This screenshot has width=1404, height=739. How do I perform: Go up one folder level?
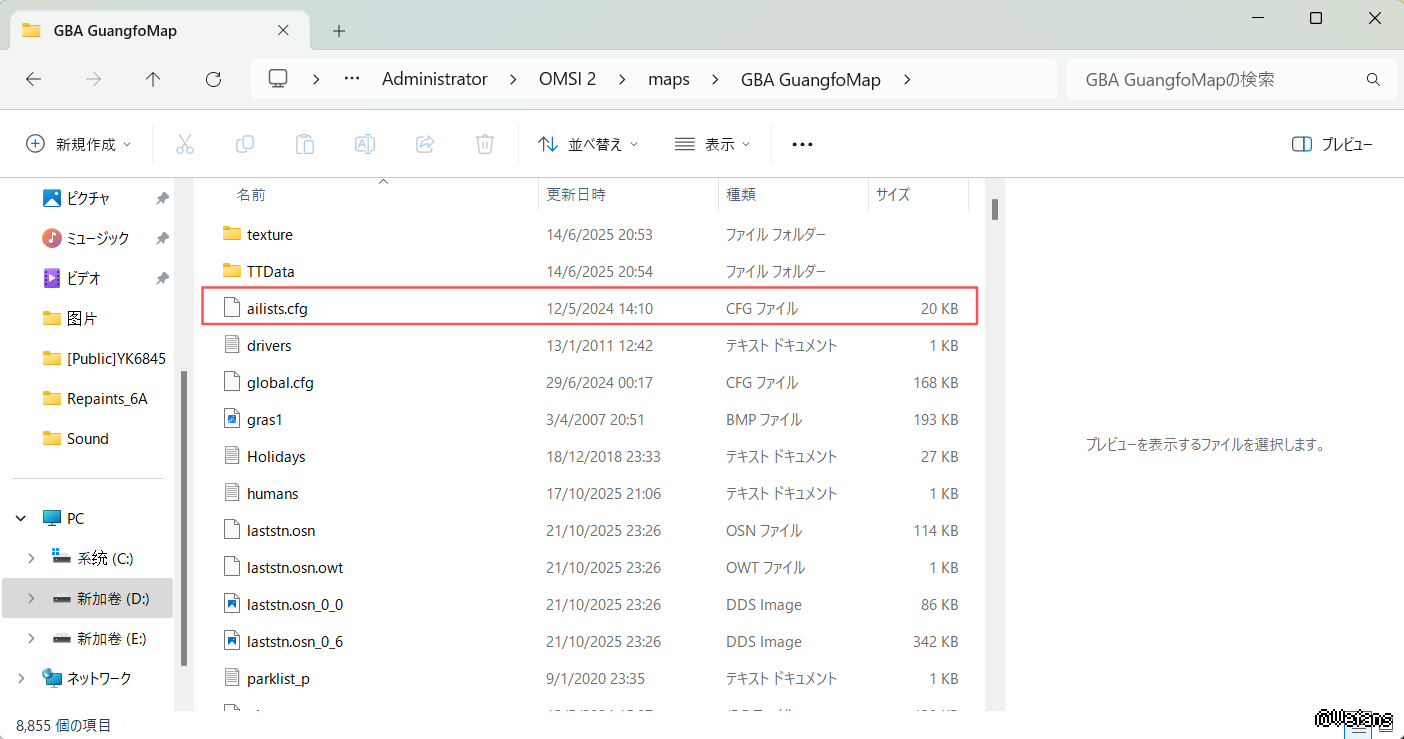[153, 79]
